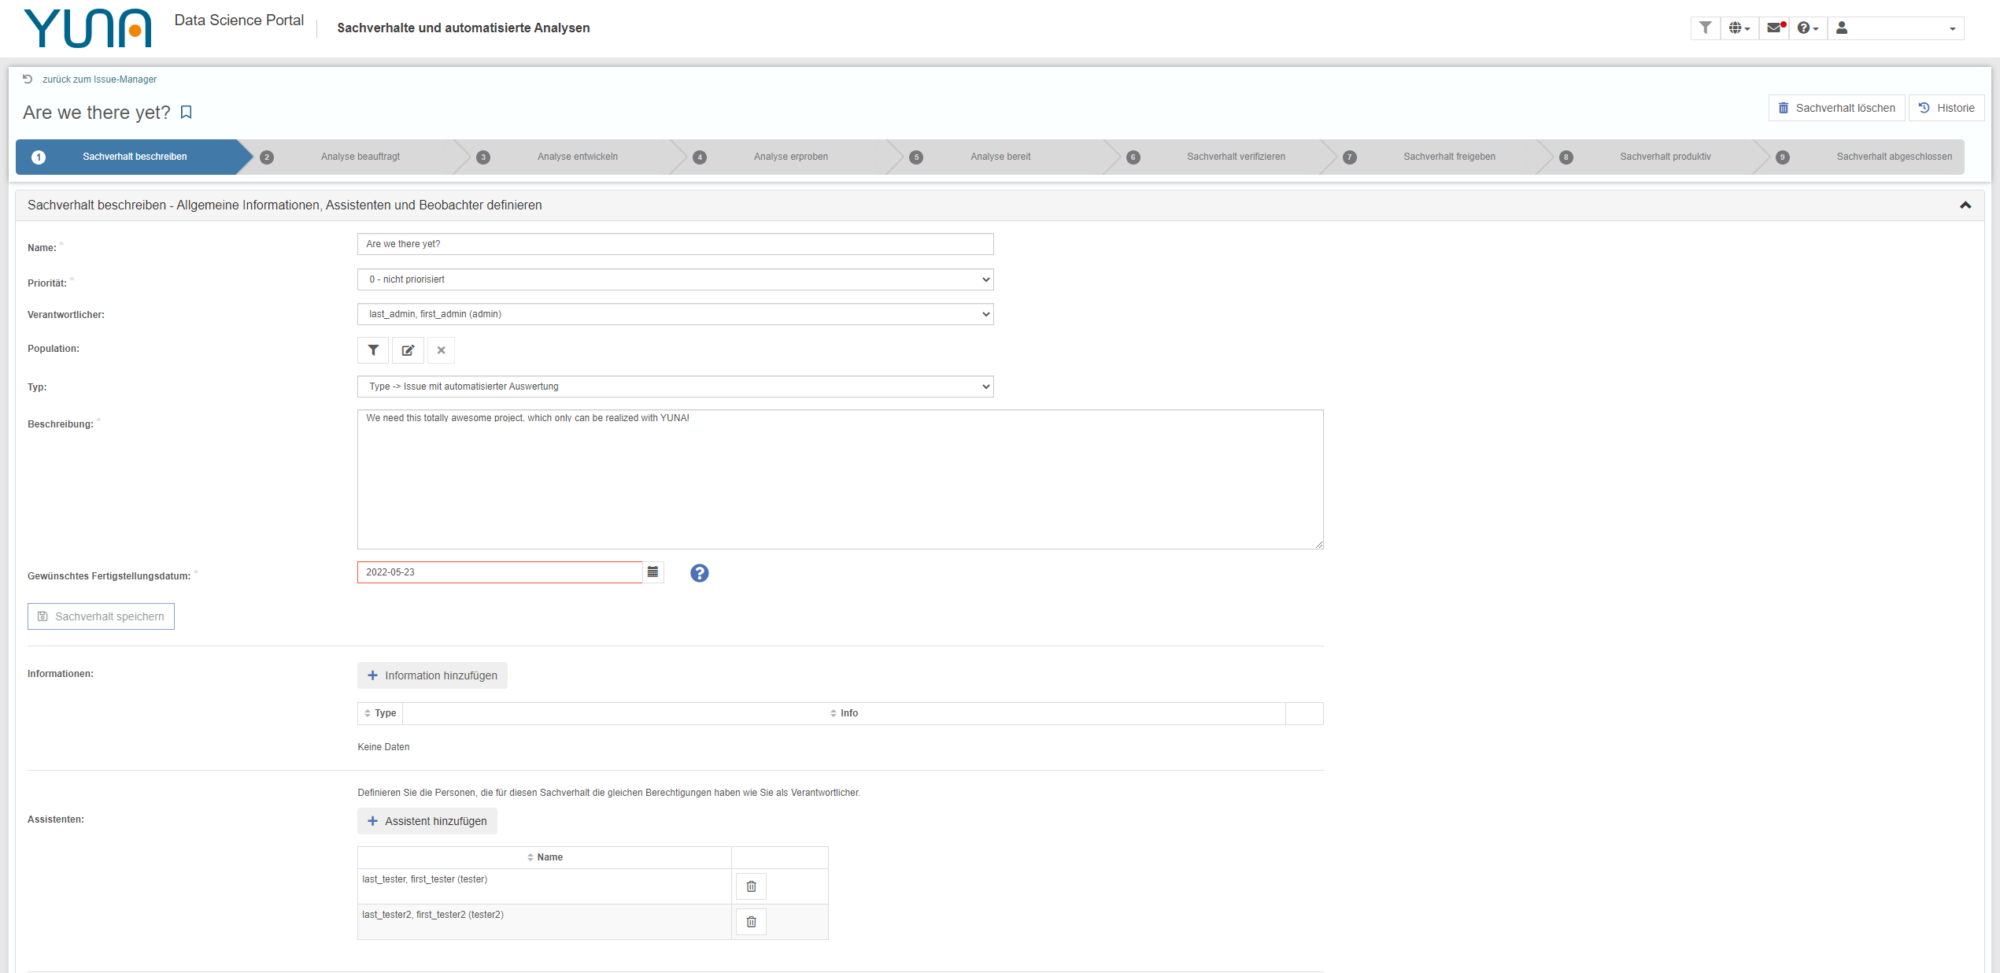Open the Typ dropdown
Image resolution: width=2000 pixels, height=973 pixels.
[675, 386]
